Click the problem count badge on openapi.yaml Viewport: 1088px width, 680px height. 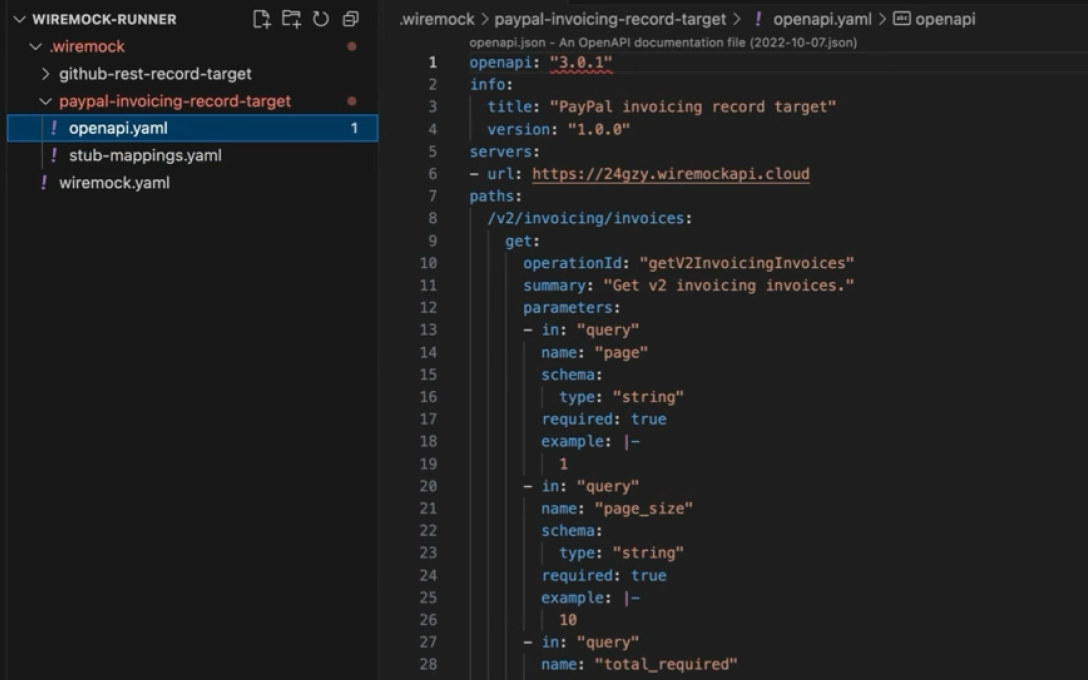click(354, 128)
